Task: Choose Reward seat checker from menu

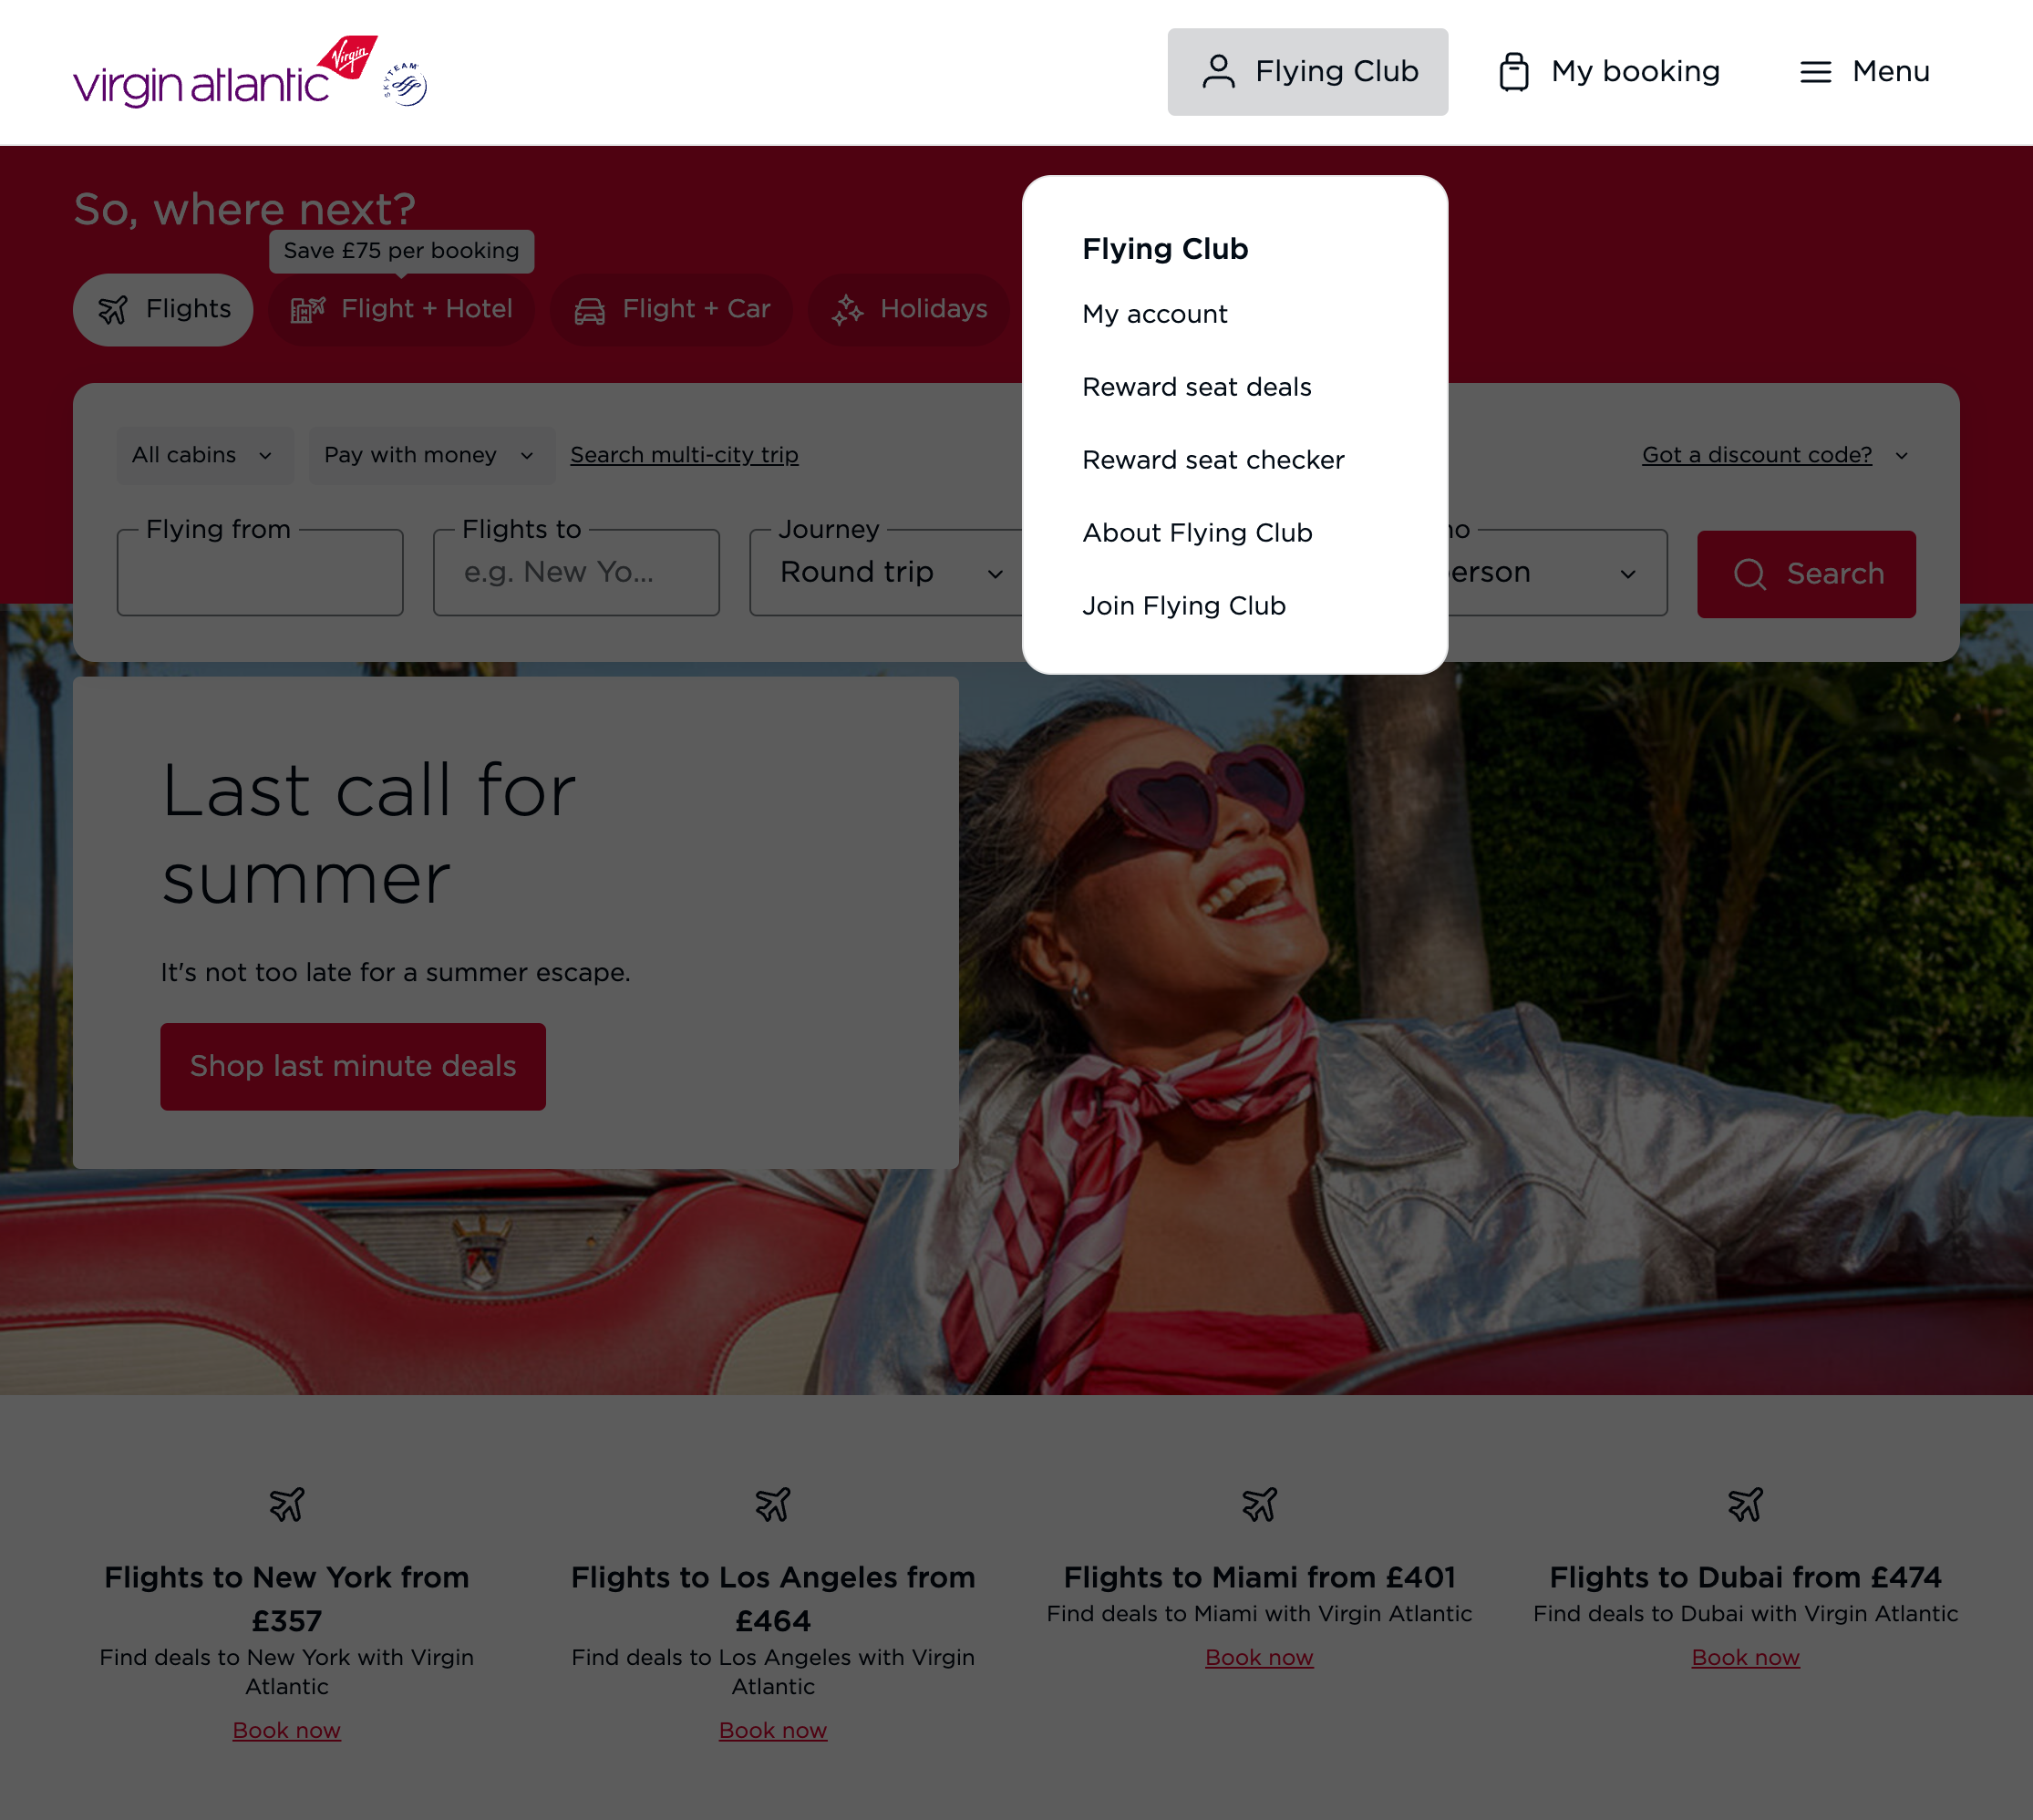Action: click(1213, 460)
